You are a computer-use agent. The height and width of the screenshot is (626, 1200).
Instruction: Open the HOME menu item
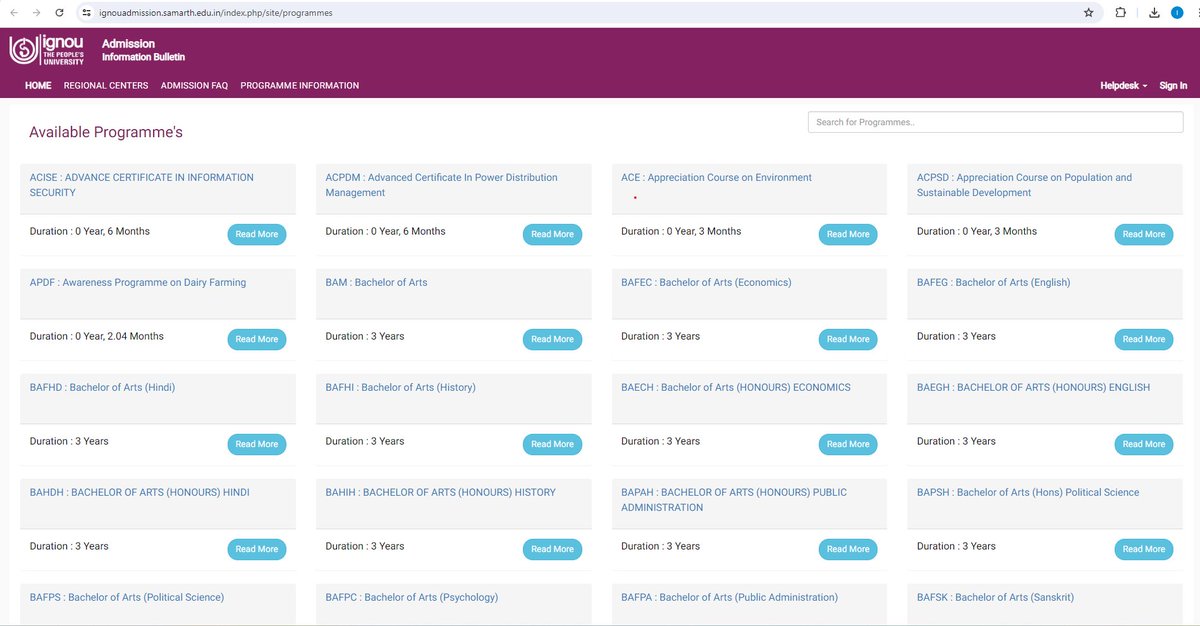tap(38, 86)
